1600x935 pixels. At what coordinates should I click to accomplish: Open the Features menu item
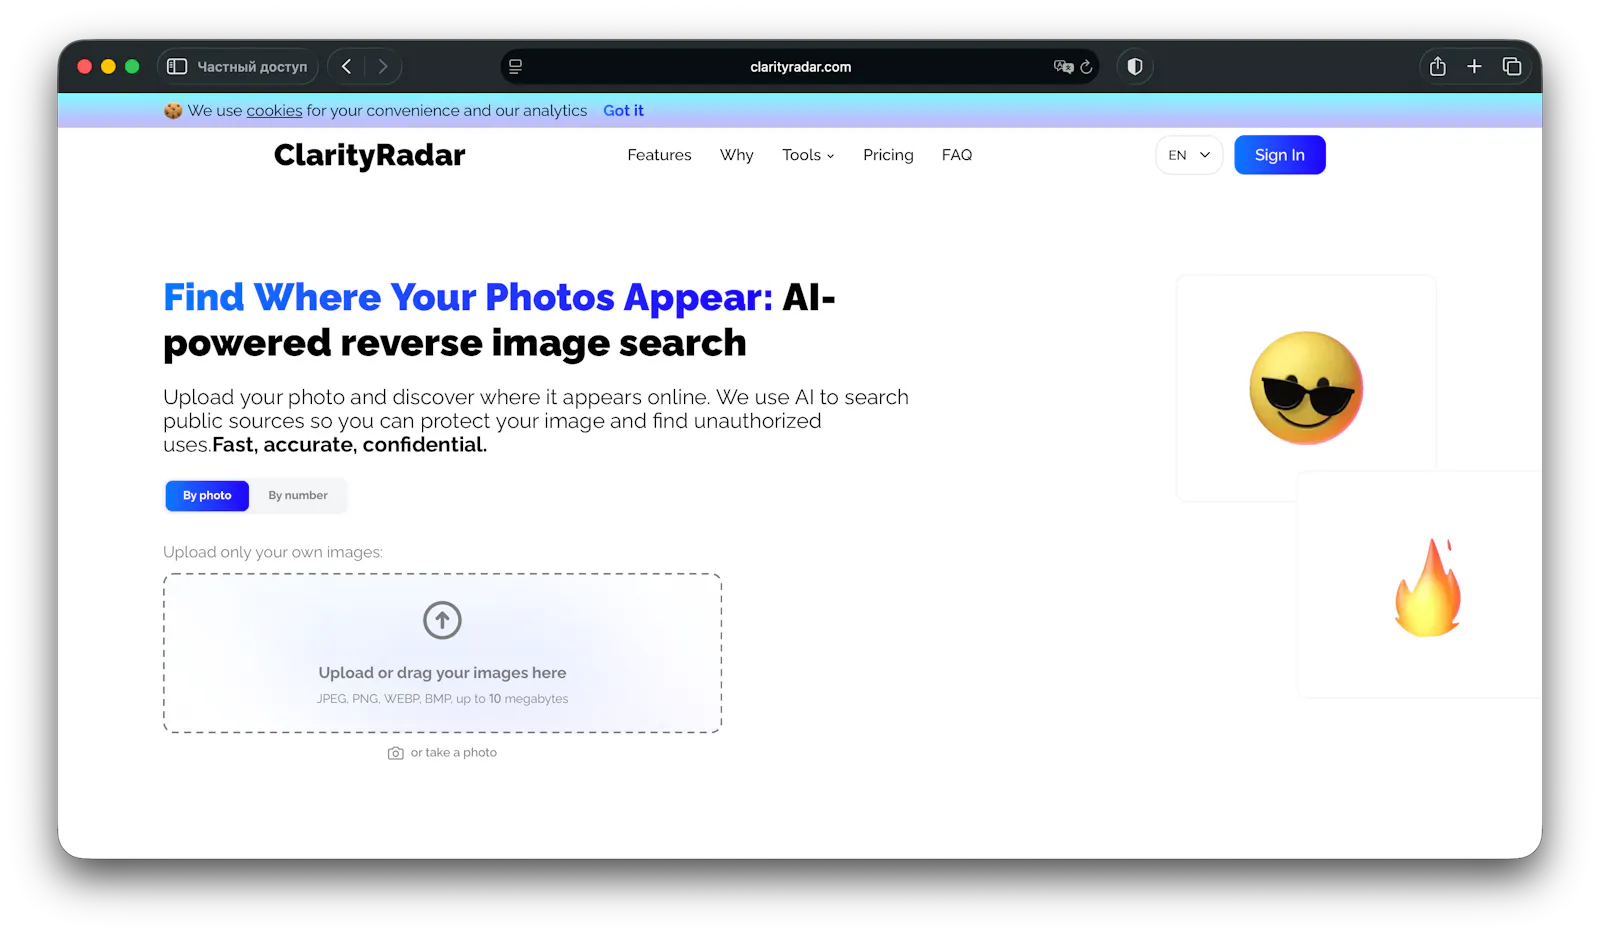coord(659,155)
